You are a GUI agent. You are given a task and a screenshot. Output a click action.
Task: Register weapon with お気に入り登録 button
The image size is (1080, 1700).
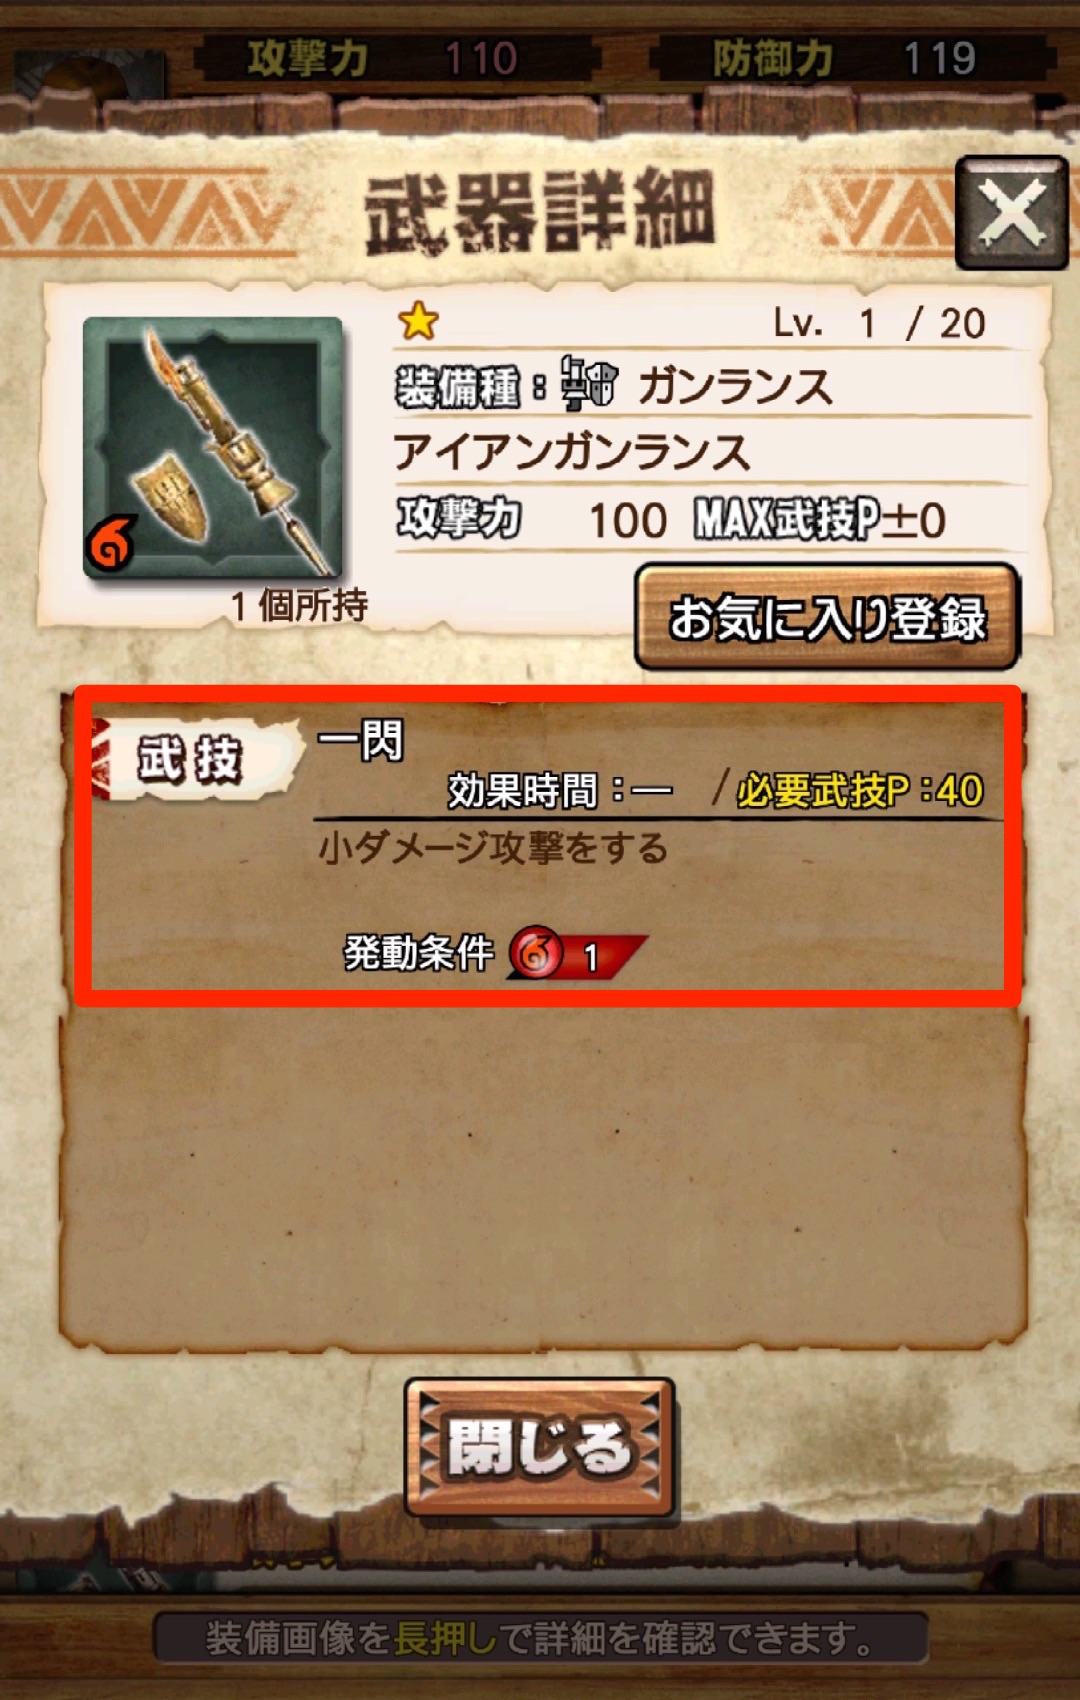pos(827,617)
